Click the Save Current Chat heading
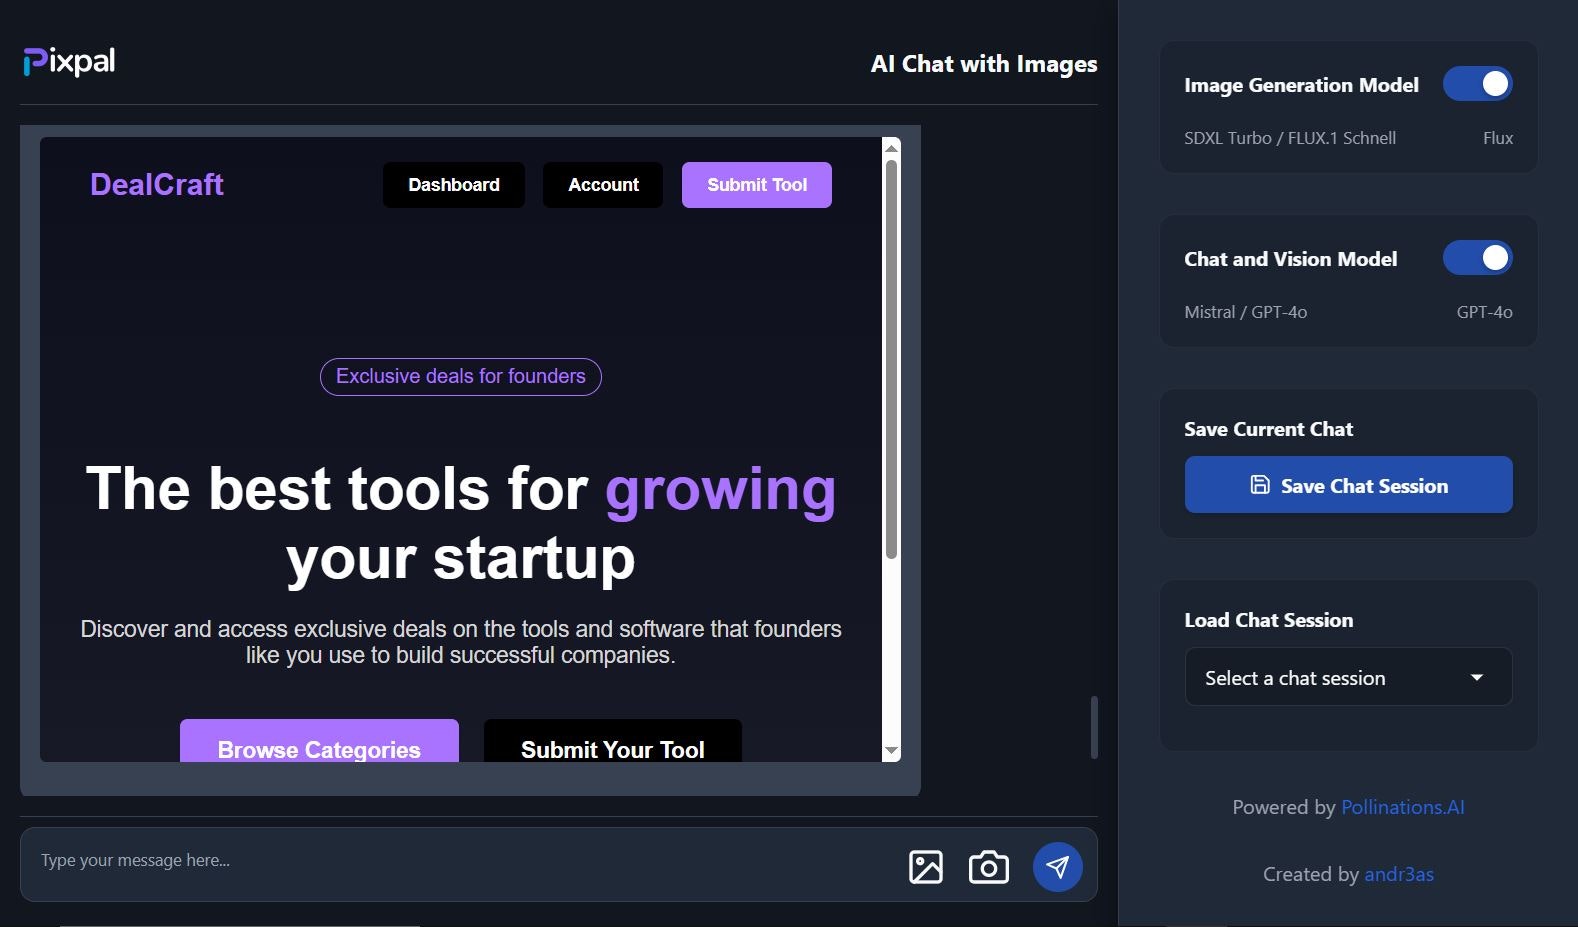The height and width of the screenshot is (927, 1578). [1268, 429]
